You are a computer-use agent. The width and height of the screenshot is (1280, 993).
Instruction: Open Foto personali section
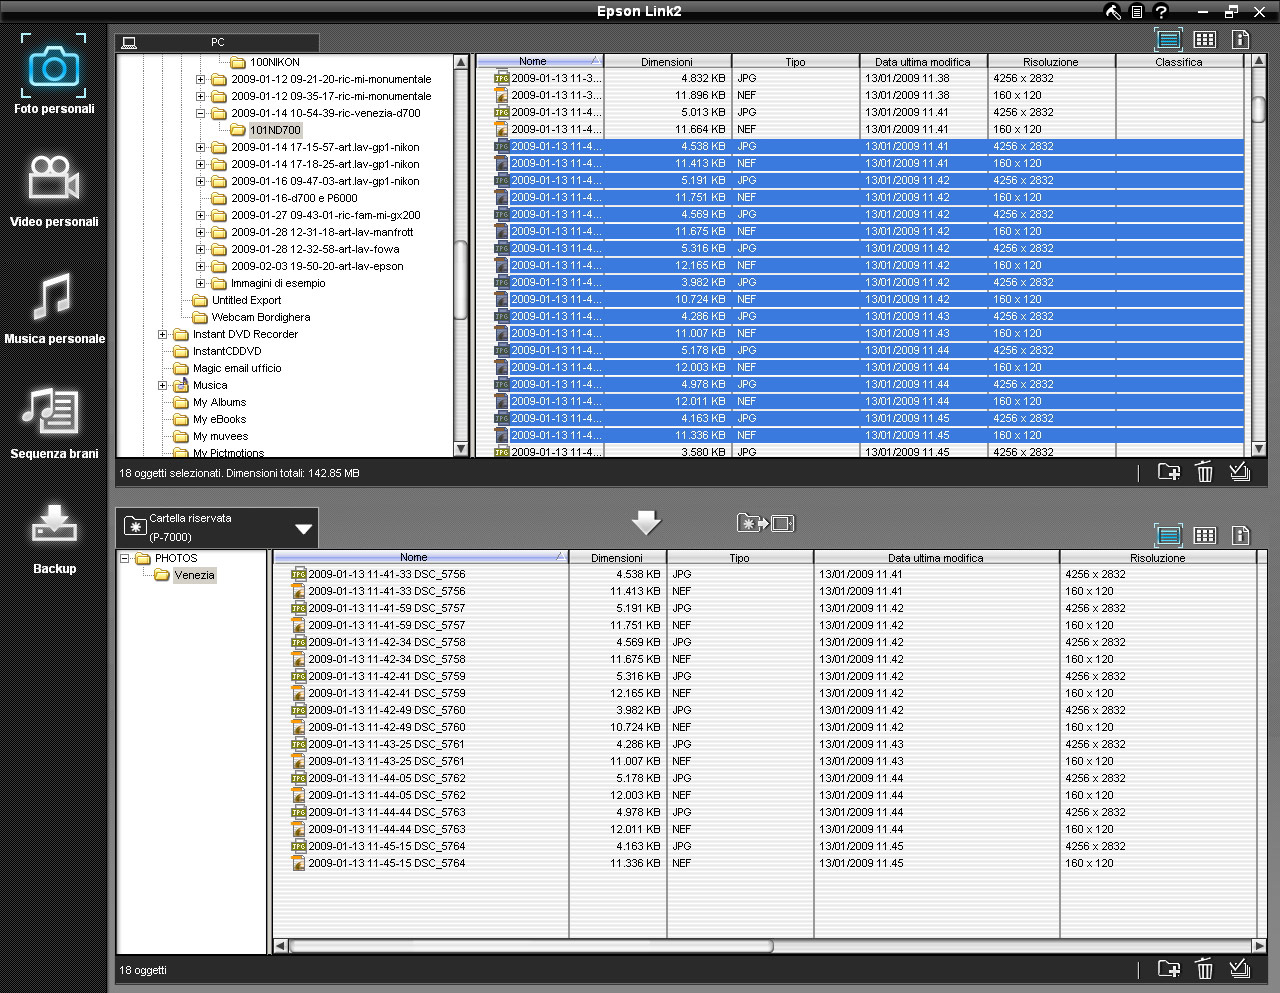coord(54,74)
